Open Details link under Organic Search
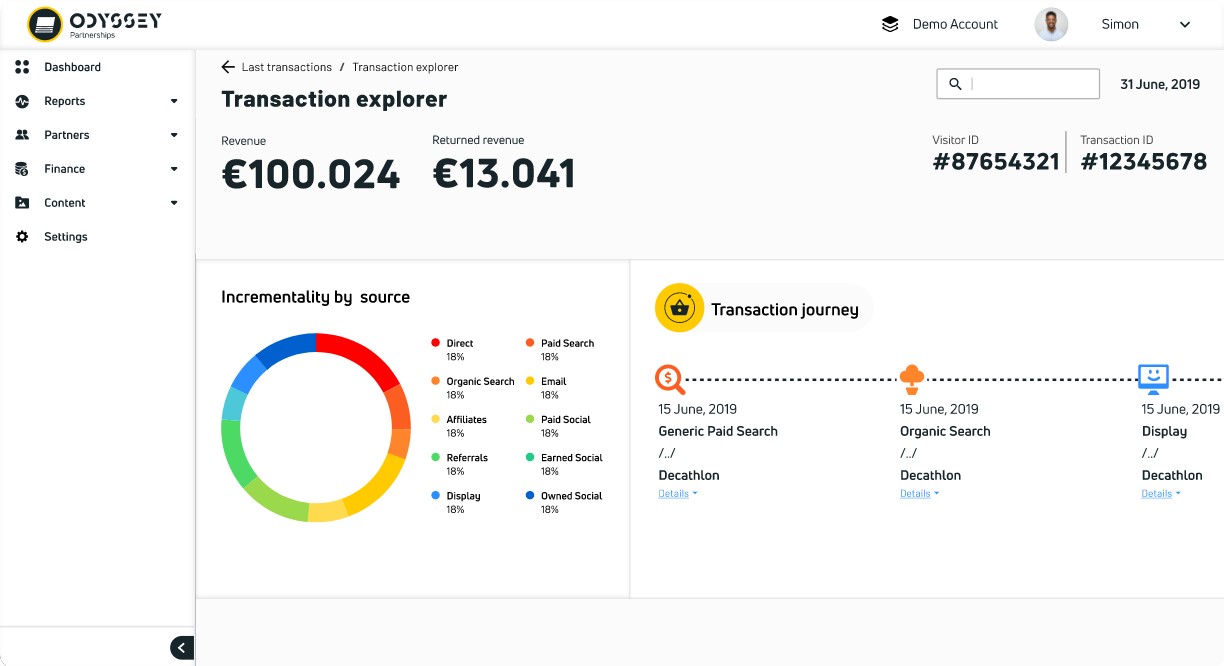This screenshot has width=1224, height=666. 919,494
